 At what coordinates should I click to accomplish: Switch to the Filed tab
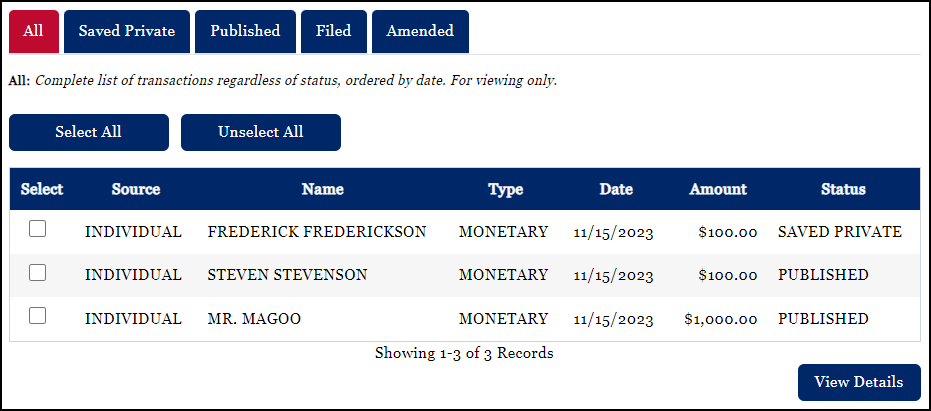pyautogui.click(x=334, y=31)
